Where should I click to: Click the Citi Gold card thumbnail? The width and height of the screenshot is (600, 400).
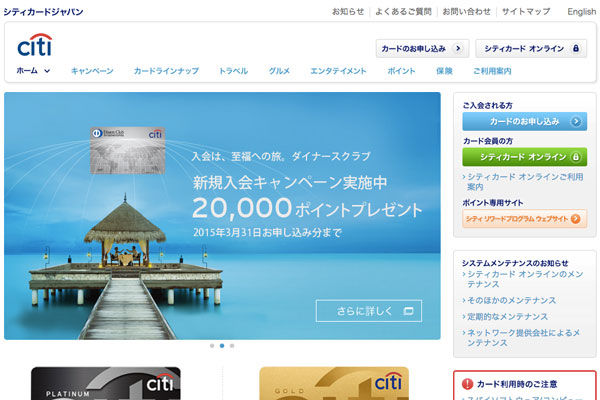[334, 384]
